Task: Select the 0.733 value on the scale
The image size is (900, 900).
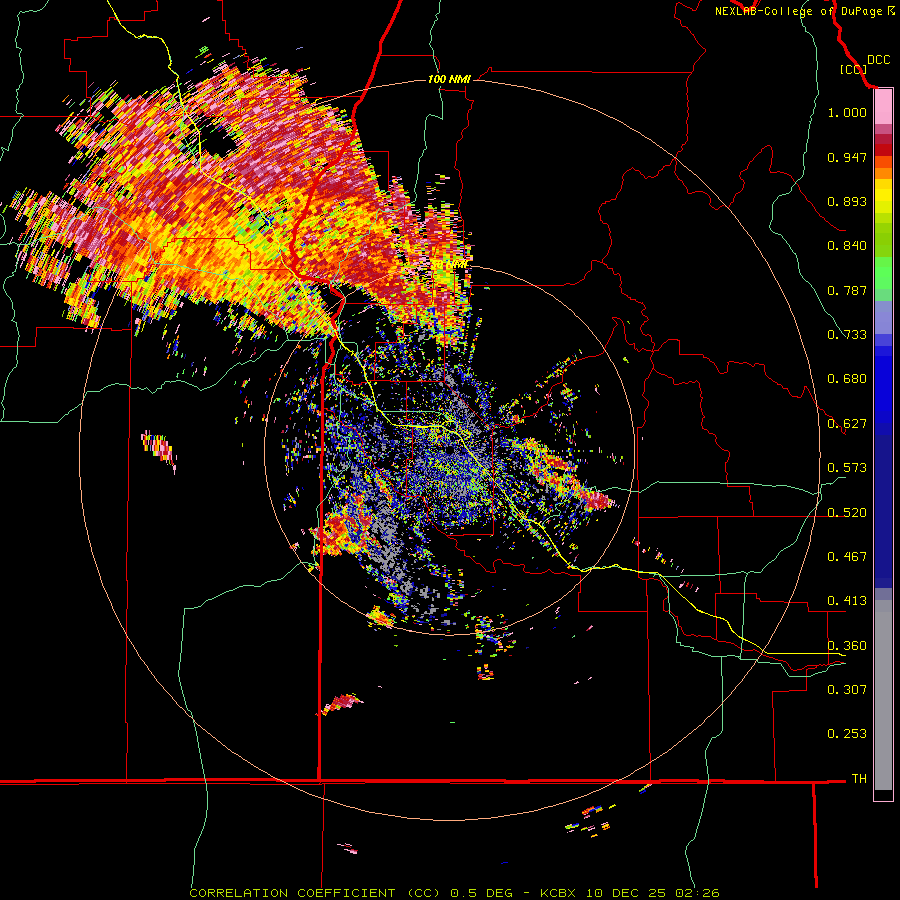Action: click(847, 335)
